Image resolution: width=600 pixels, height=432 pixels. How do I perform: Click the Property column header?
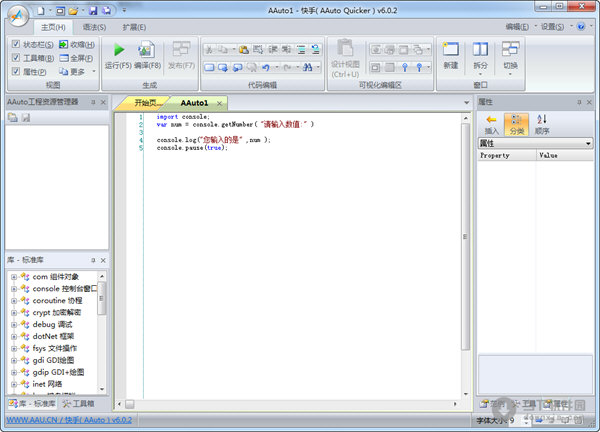pos(507,155)
